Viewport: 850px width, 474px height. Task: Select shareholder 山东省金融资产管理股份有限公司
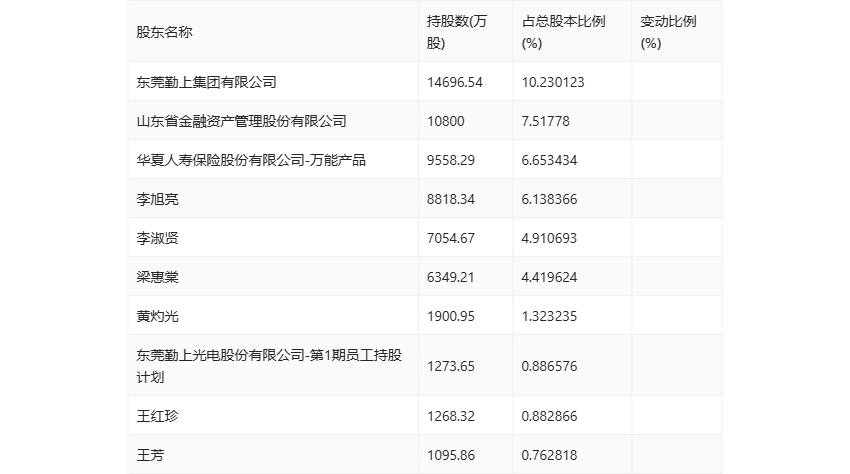[x=241, y=121]
